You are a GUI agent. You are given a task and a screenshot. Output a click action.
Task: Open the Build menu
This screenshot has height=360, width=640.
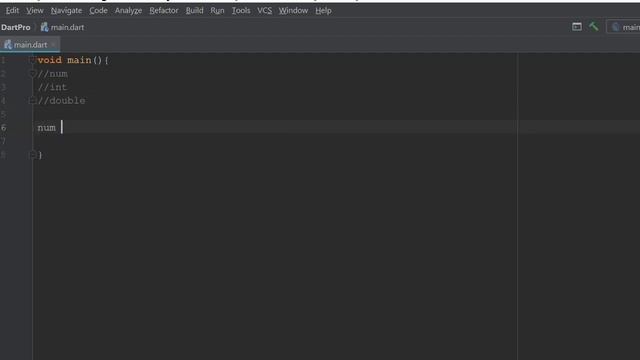pos(194,11)
